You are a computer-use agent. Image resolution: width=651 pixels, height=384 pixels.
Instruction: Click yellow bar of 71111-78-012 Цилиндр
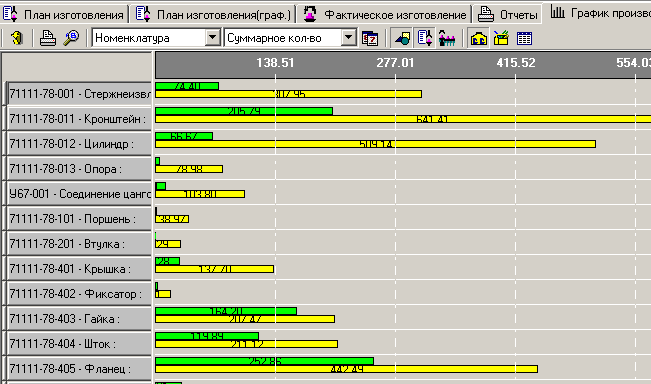[376, 144]
